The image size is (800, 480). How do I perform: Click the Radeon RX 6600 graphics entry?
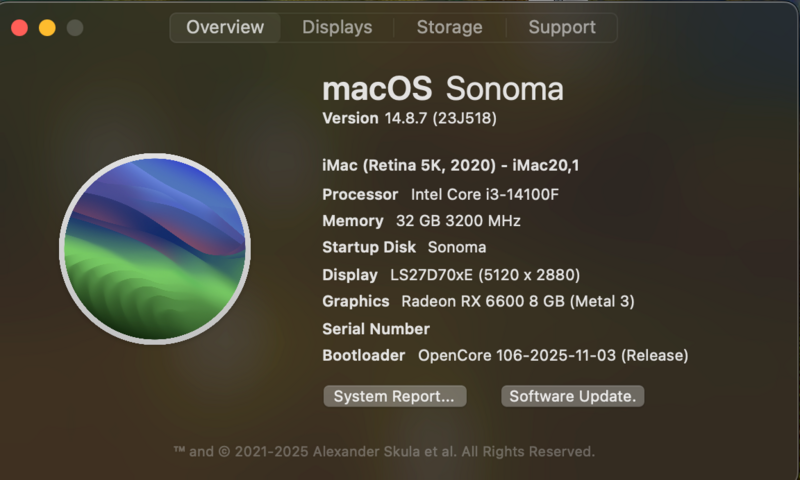tap(517, 301)
